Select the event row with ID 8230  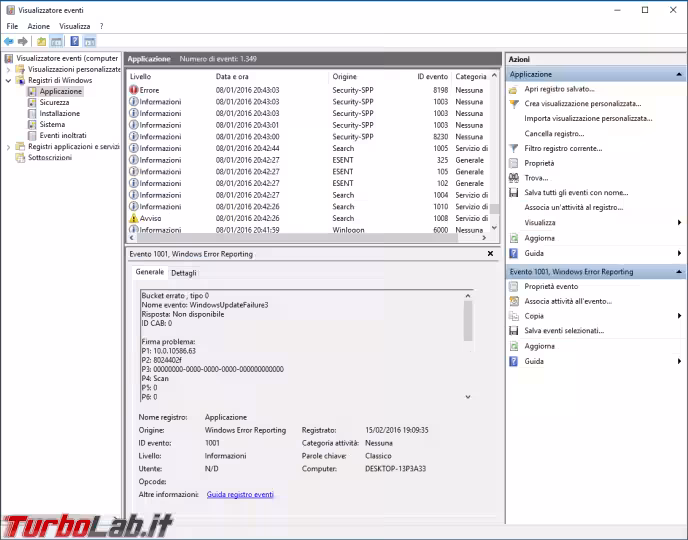[x=308, y=136]
